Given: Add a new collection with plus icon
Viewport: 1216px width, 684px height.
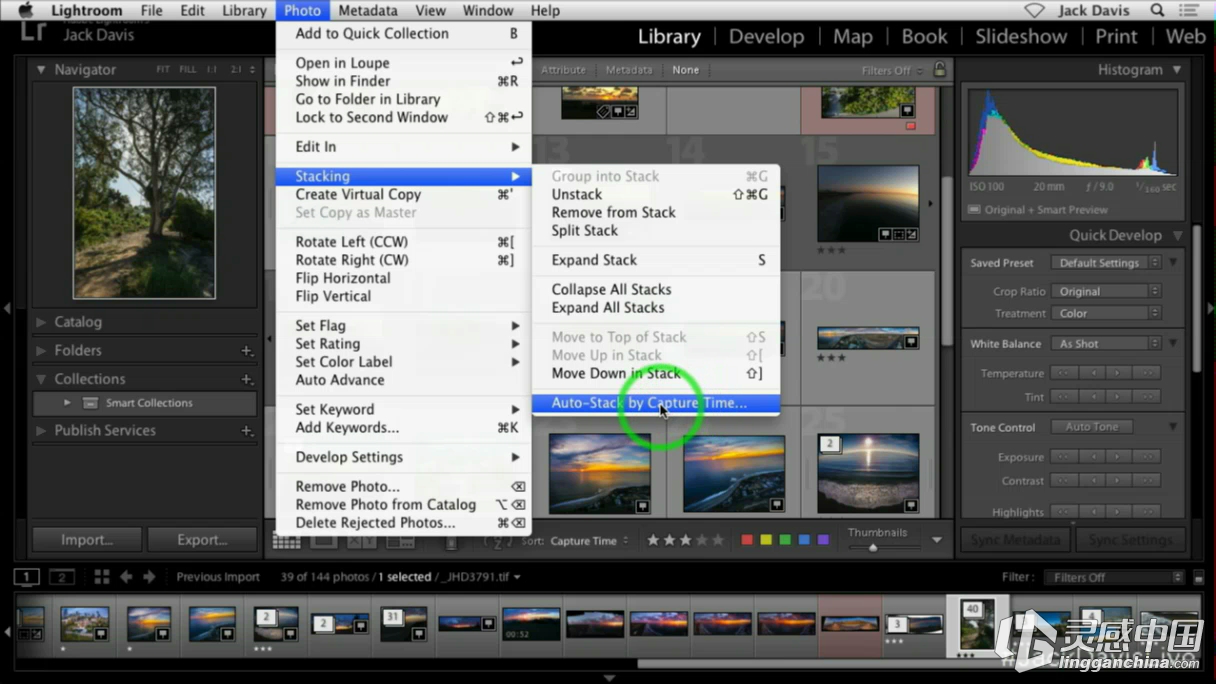Looking at the screenshot, I should point(246,380).
